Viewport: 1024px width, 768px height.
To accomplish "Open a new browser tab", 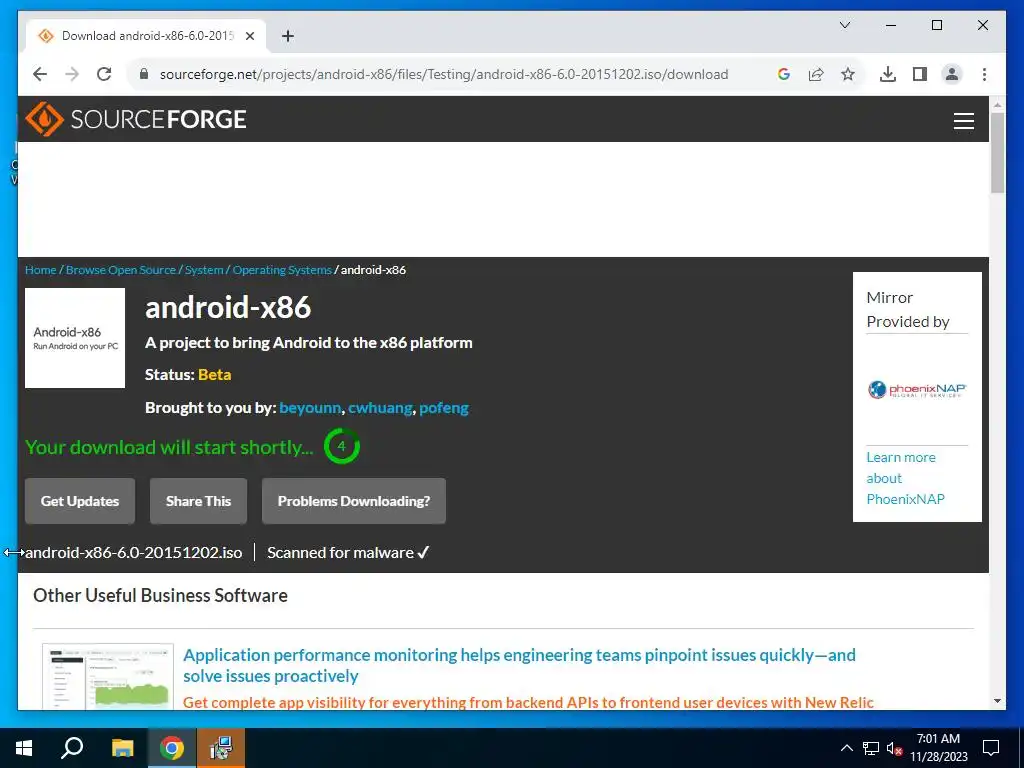I will tap(287, 36).
